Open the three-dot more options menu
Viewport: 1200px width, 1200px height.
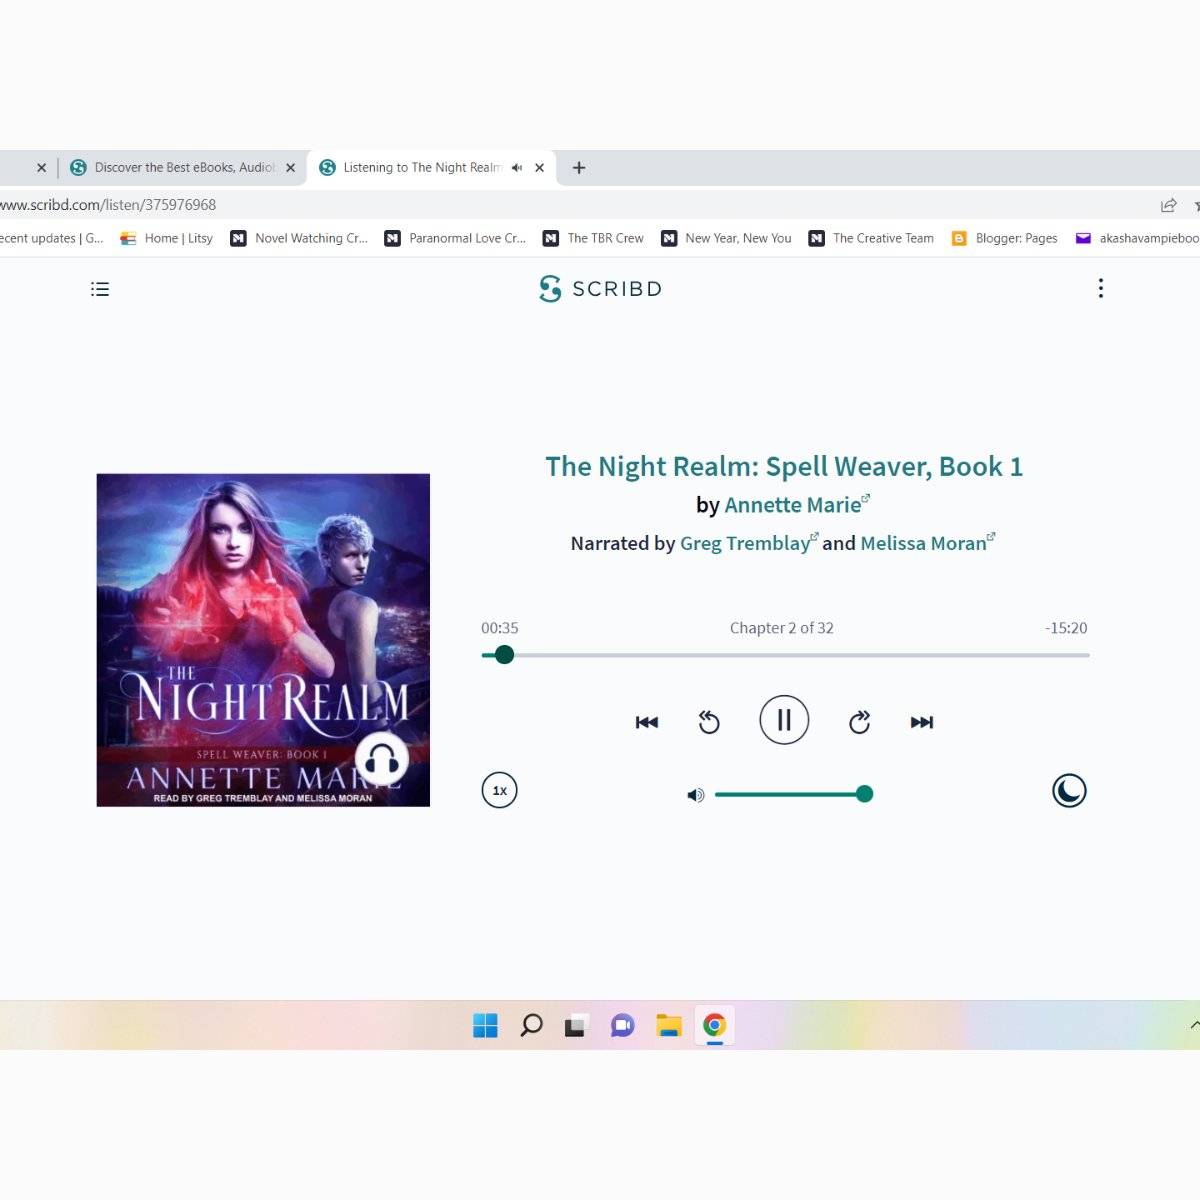(x=1101, y=289)
